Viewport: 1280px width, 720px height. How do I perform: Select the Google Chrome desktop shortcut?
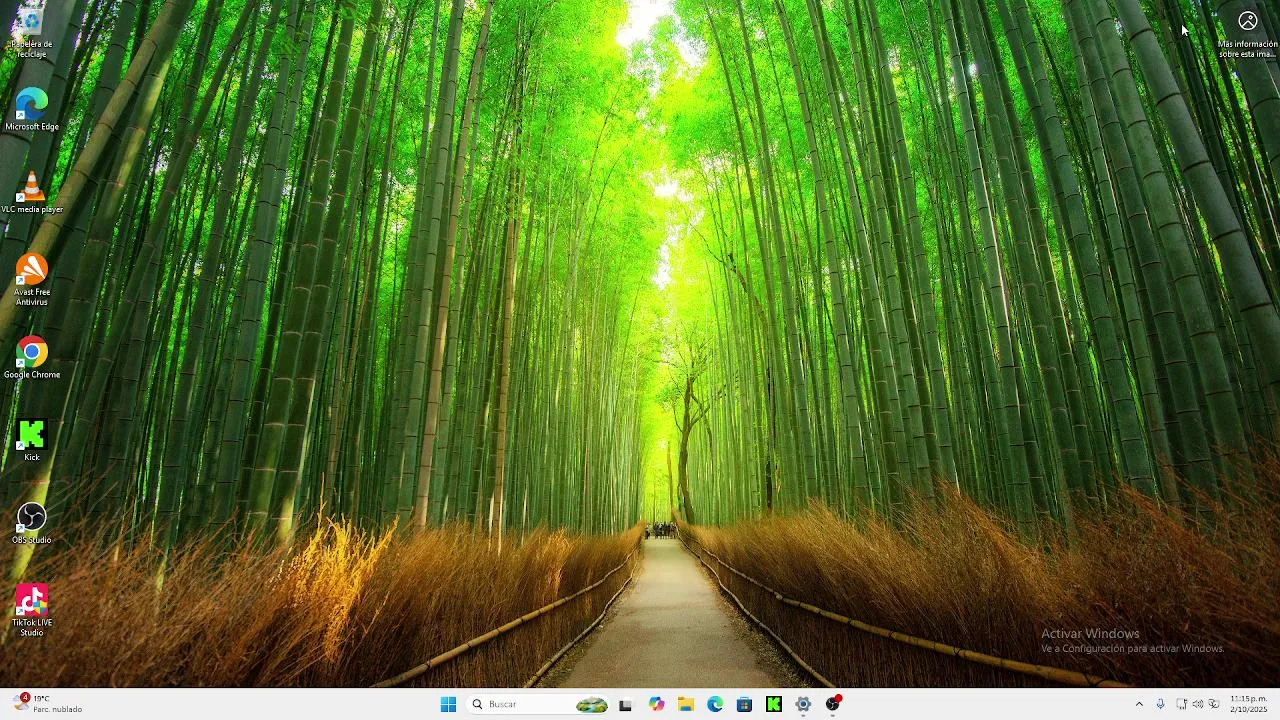[x=31, y=358]
